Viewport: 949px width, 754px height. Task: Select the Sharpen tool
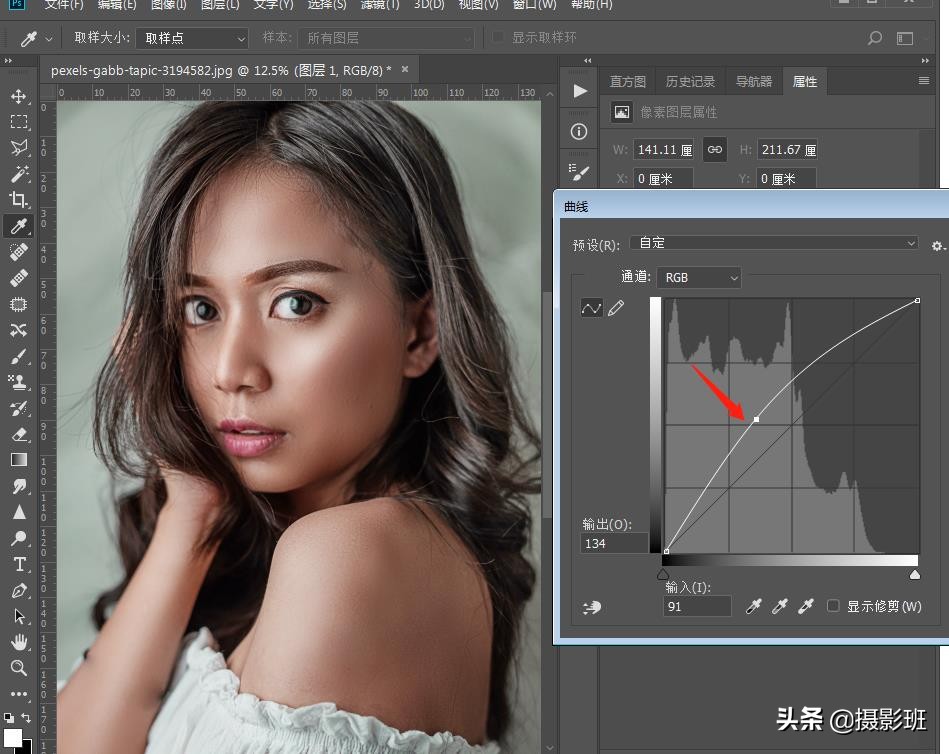19,512
